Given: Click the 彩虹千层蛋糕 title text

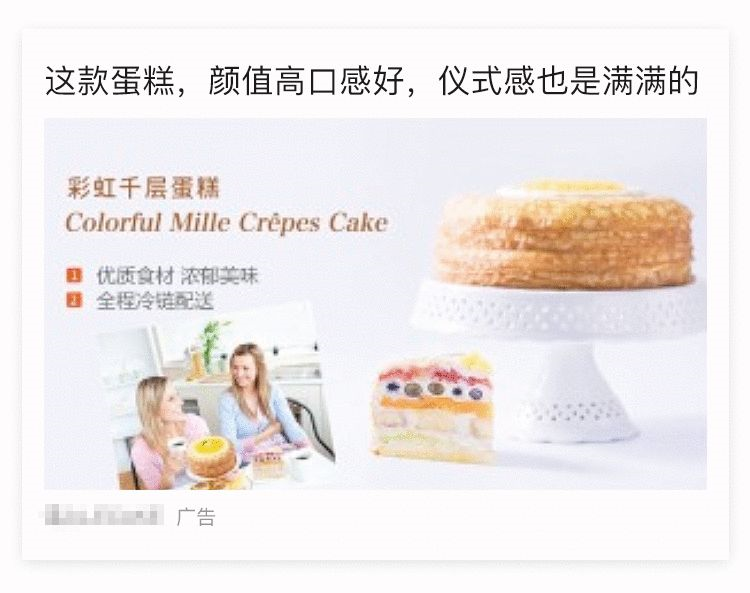Looking at the screenshot, I should pyautogui.click(x=143, y=187).
